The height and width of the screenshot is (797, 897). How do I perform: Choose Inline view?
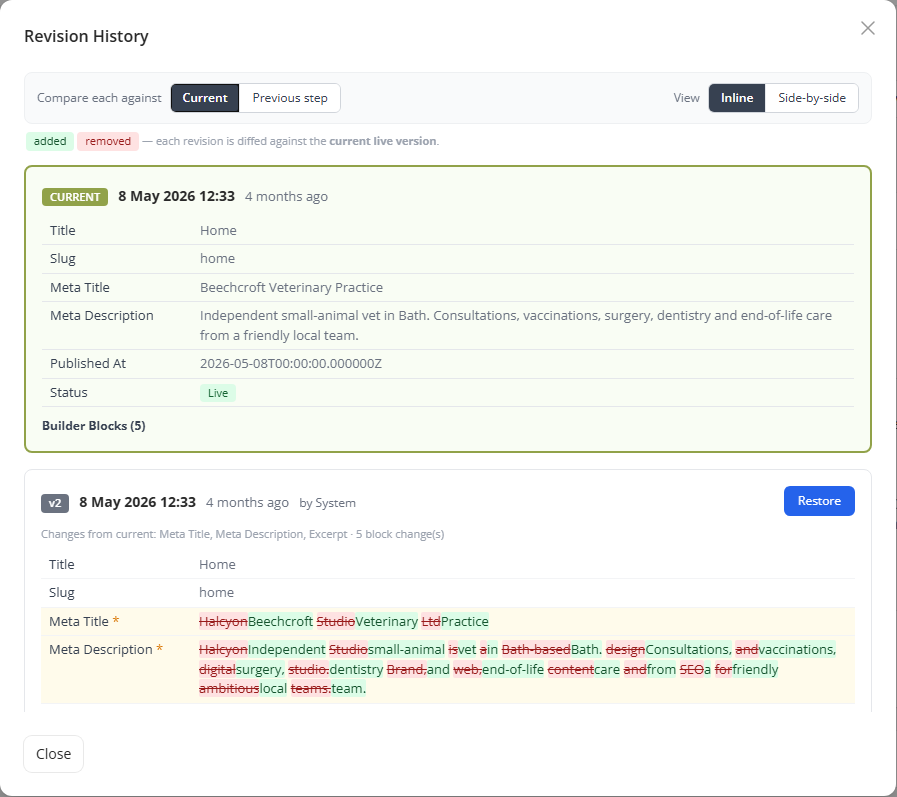[x=736, y=98]
